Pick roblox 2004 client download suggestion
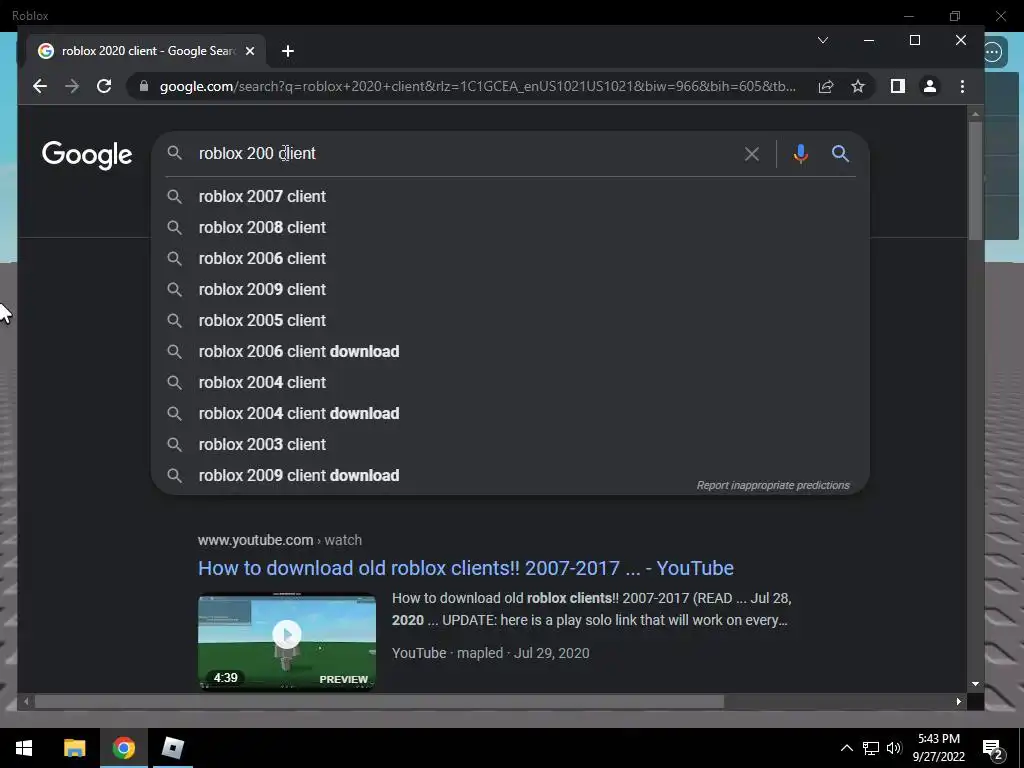 [x=509, y=413]
